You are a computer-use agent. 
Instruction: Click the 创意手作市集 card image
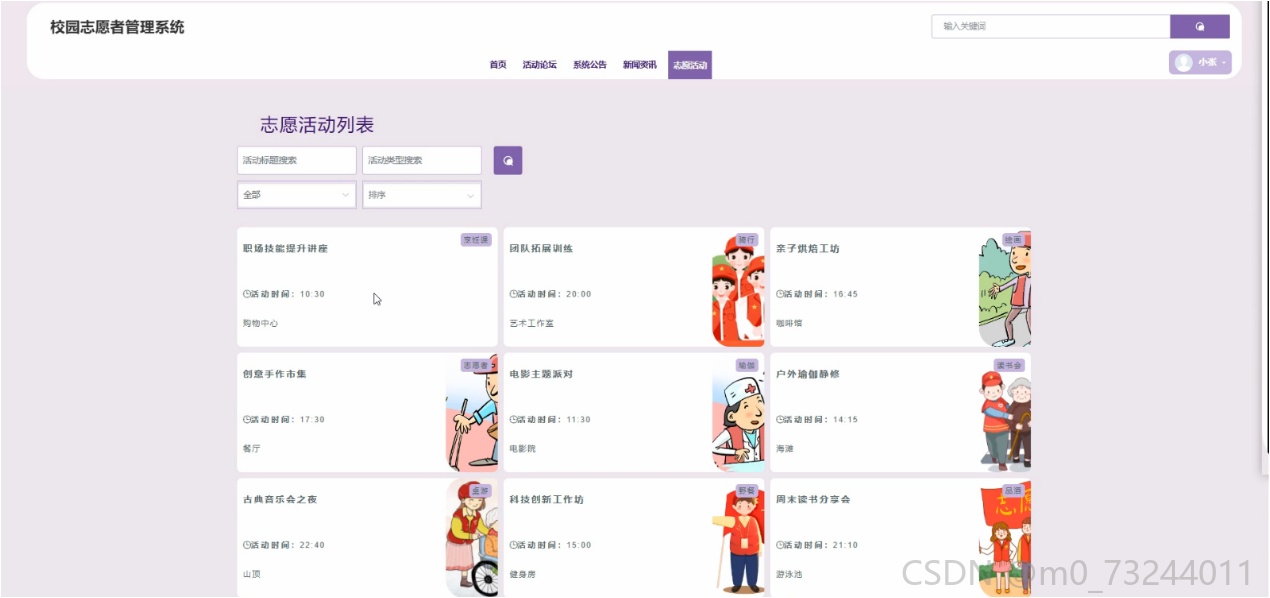coord(472,414)
